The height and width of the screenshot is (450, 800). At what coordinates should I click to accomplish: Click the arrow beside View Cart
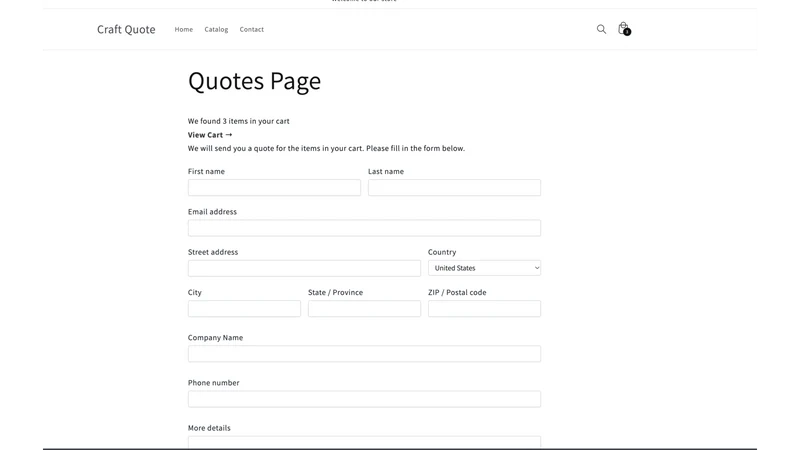tap(229, 135)
